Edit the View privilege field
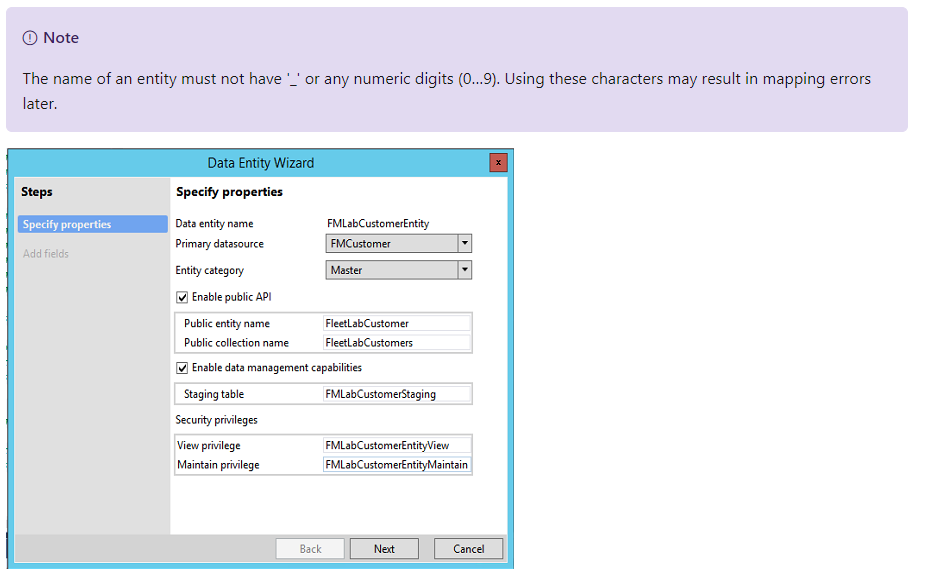Image resolution: width=926 pixels, height=583 pixels. [397, 445]
